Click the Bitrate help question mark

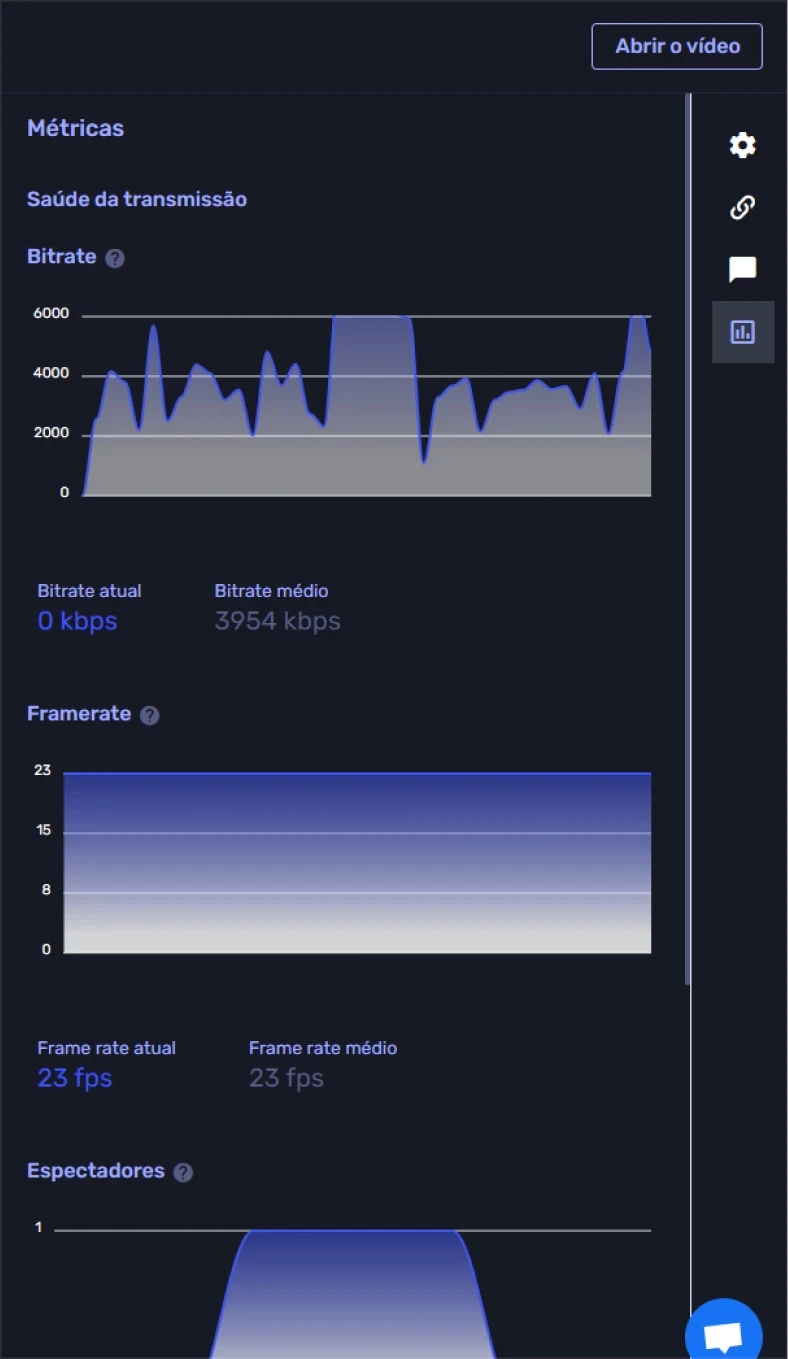(x=115, y=258)
